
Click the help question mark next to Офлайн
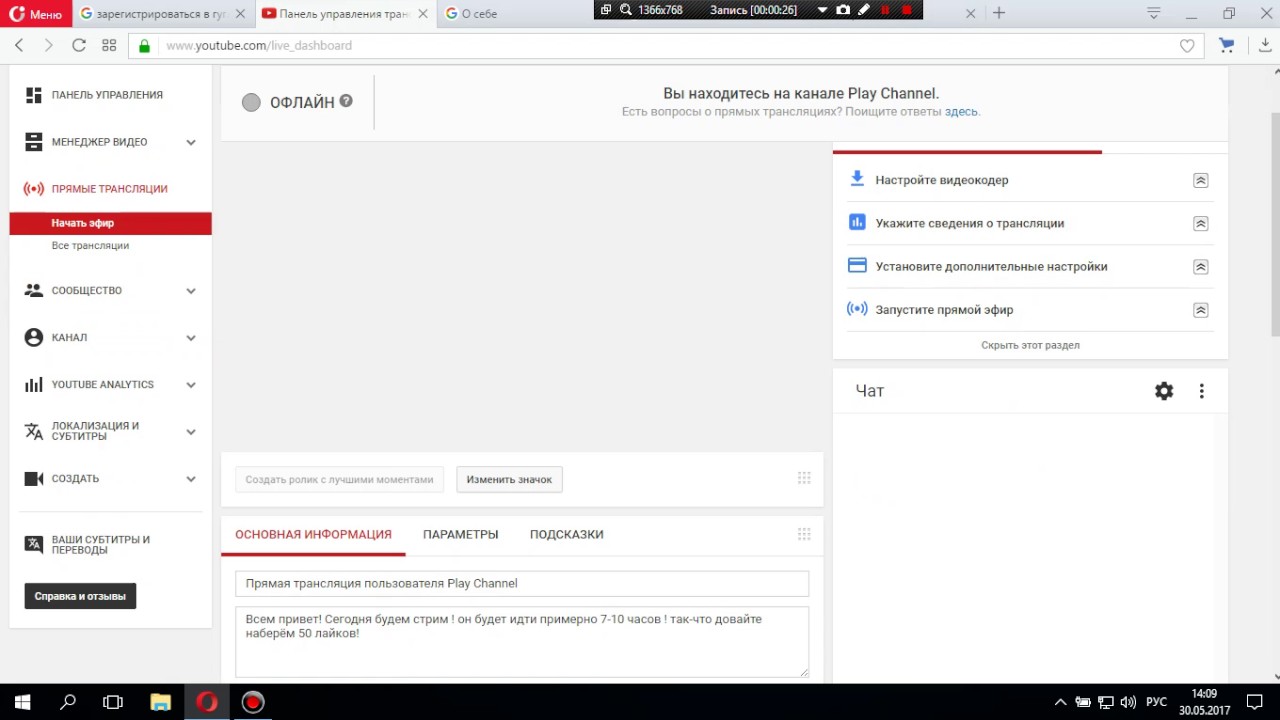346,101
